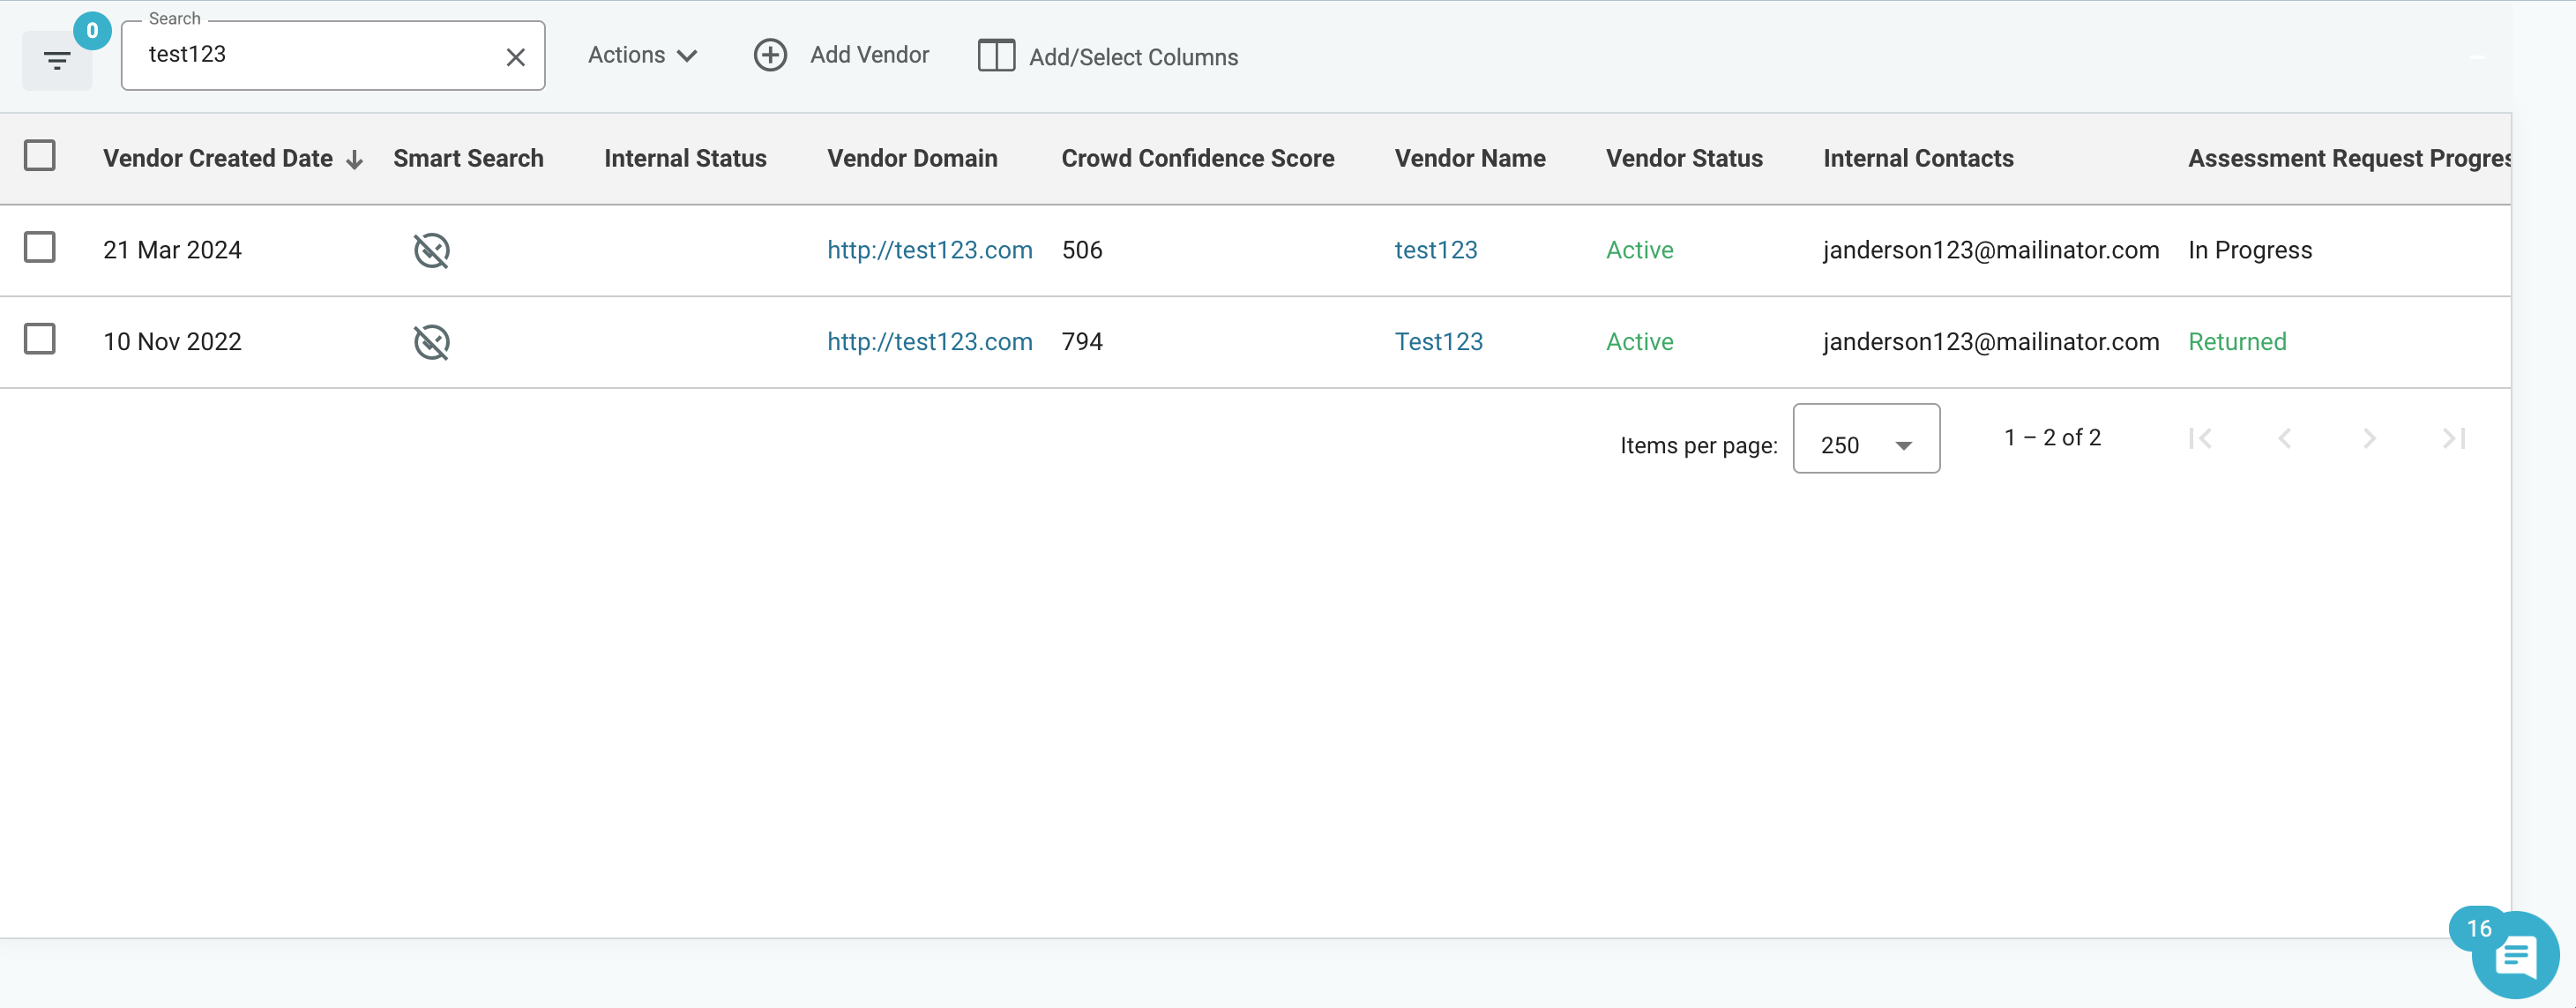Viewport: 2576px width, 1008px height.
Task: Click the date 21 Mar 2024
Action: [172, 250]
